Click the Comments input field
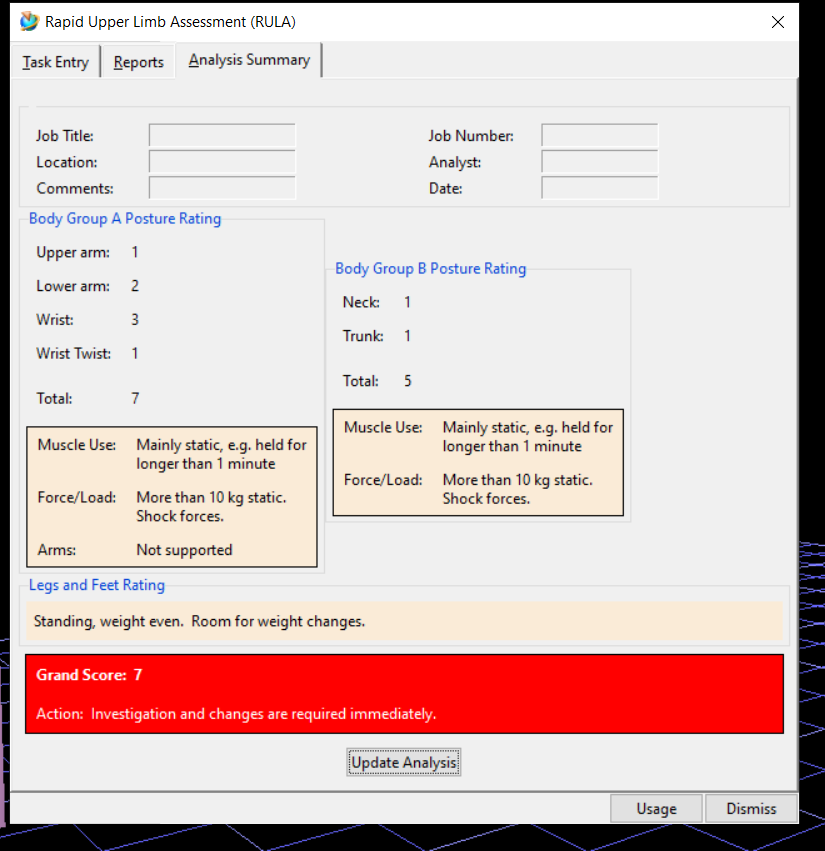The image size is (825, 851). (222, 188)
